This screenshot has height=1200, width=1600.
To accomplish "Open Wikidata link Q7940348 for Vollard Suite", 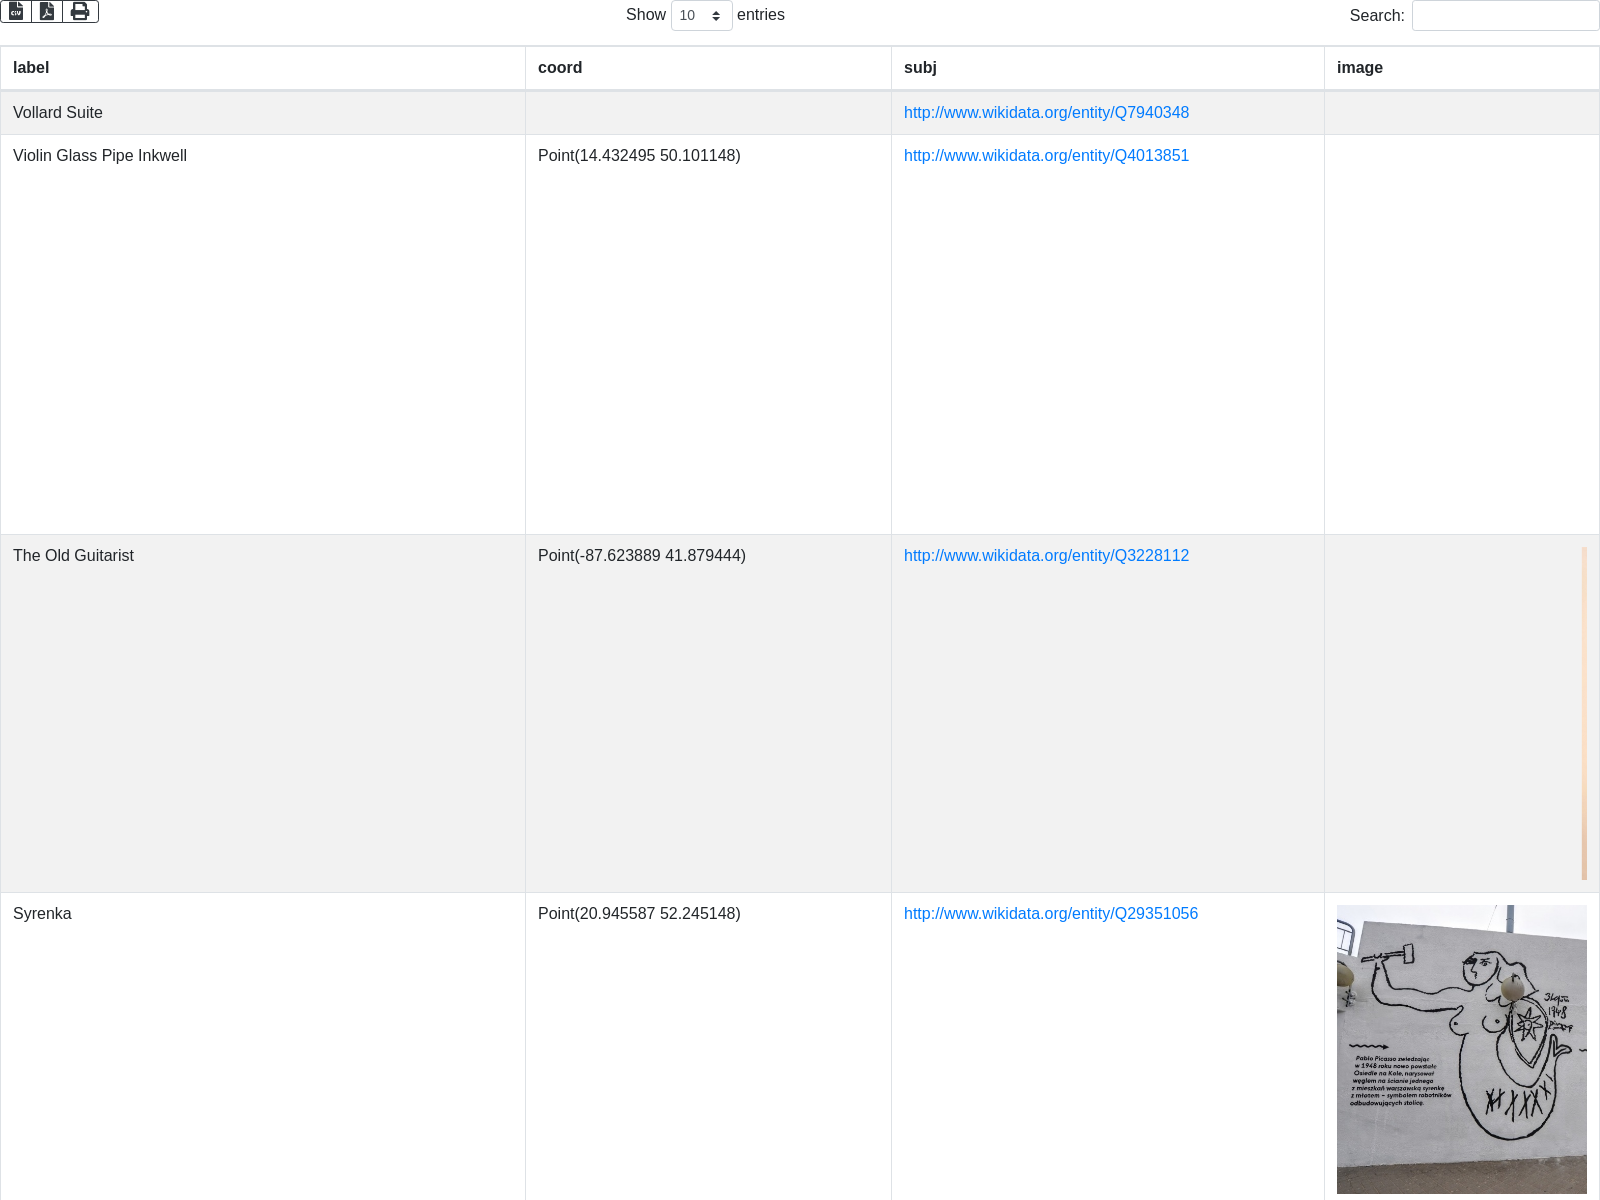I will point(1046,113).
